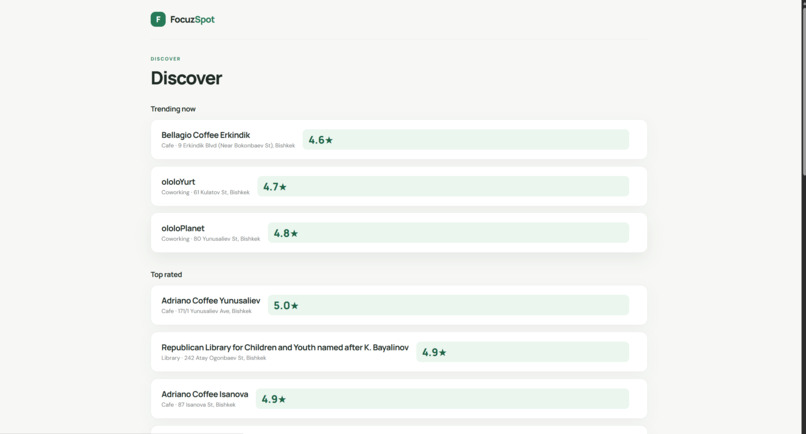806x434 pixels.
Task: Click the 4.9 star rating of Adriano Coffee Isanova
Action: pos(442,399)
